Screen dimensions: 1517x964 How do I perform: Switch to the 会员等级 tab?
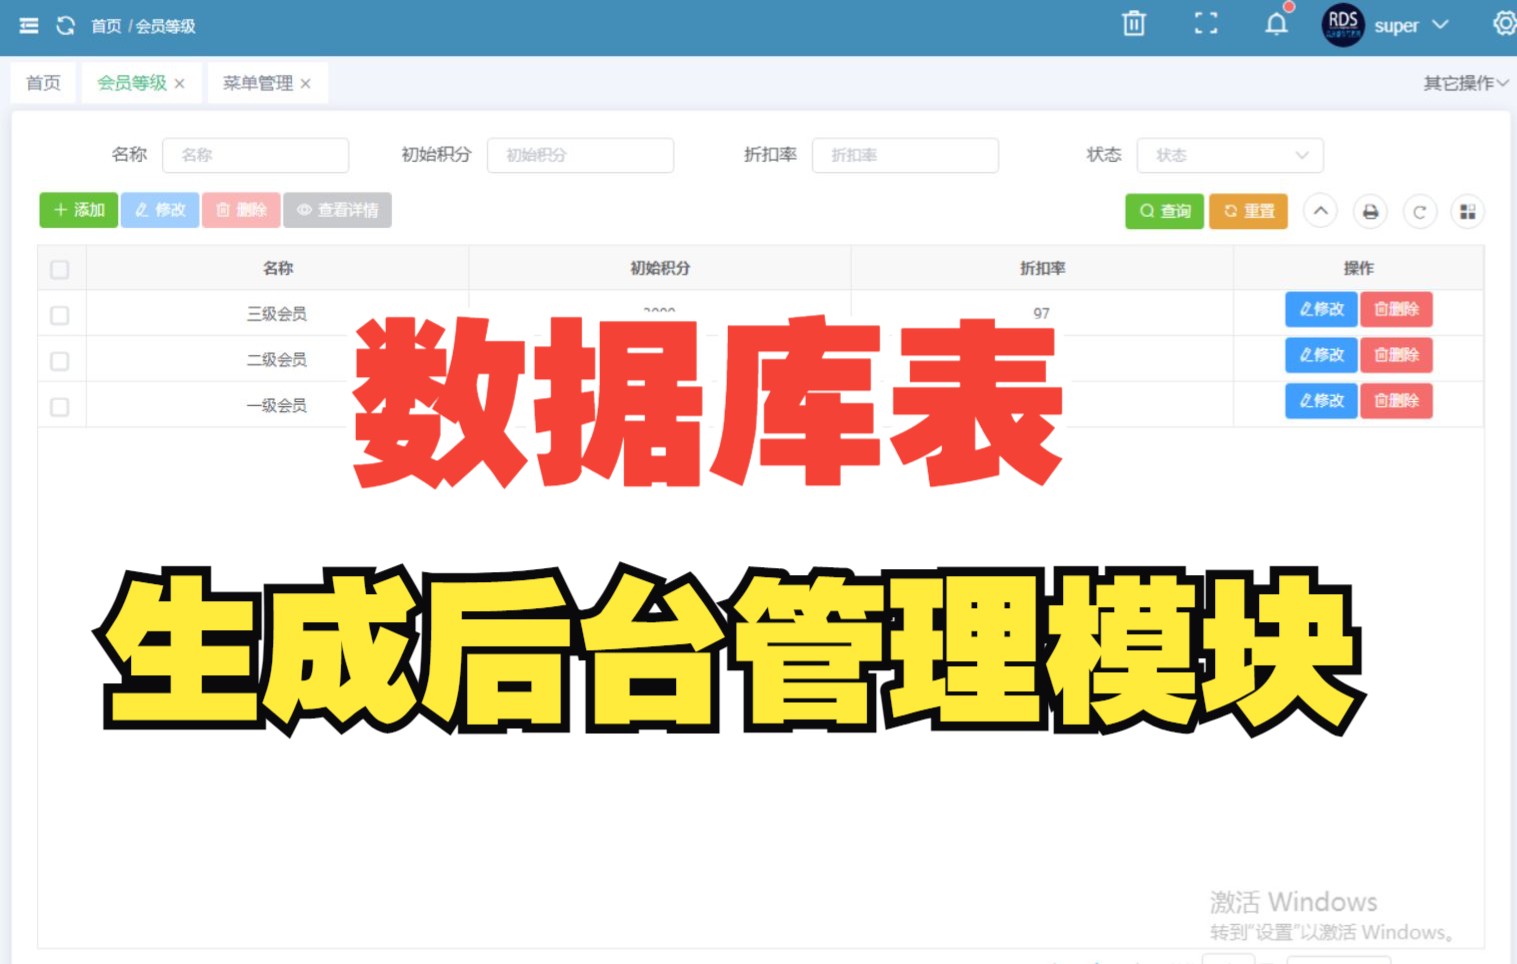click(x=131, y=83)
